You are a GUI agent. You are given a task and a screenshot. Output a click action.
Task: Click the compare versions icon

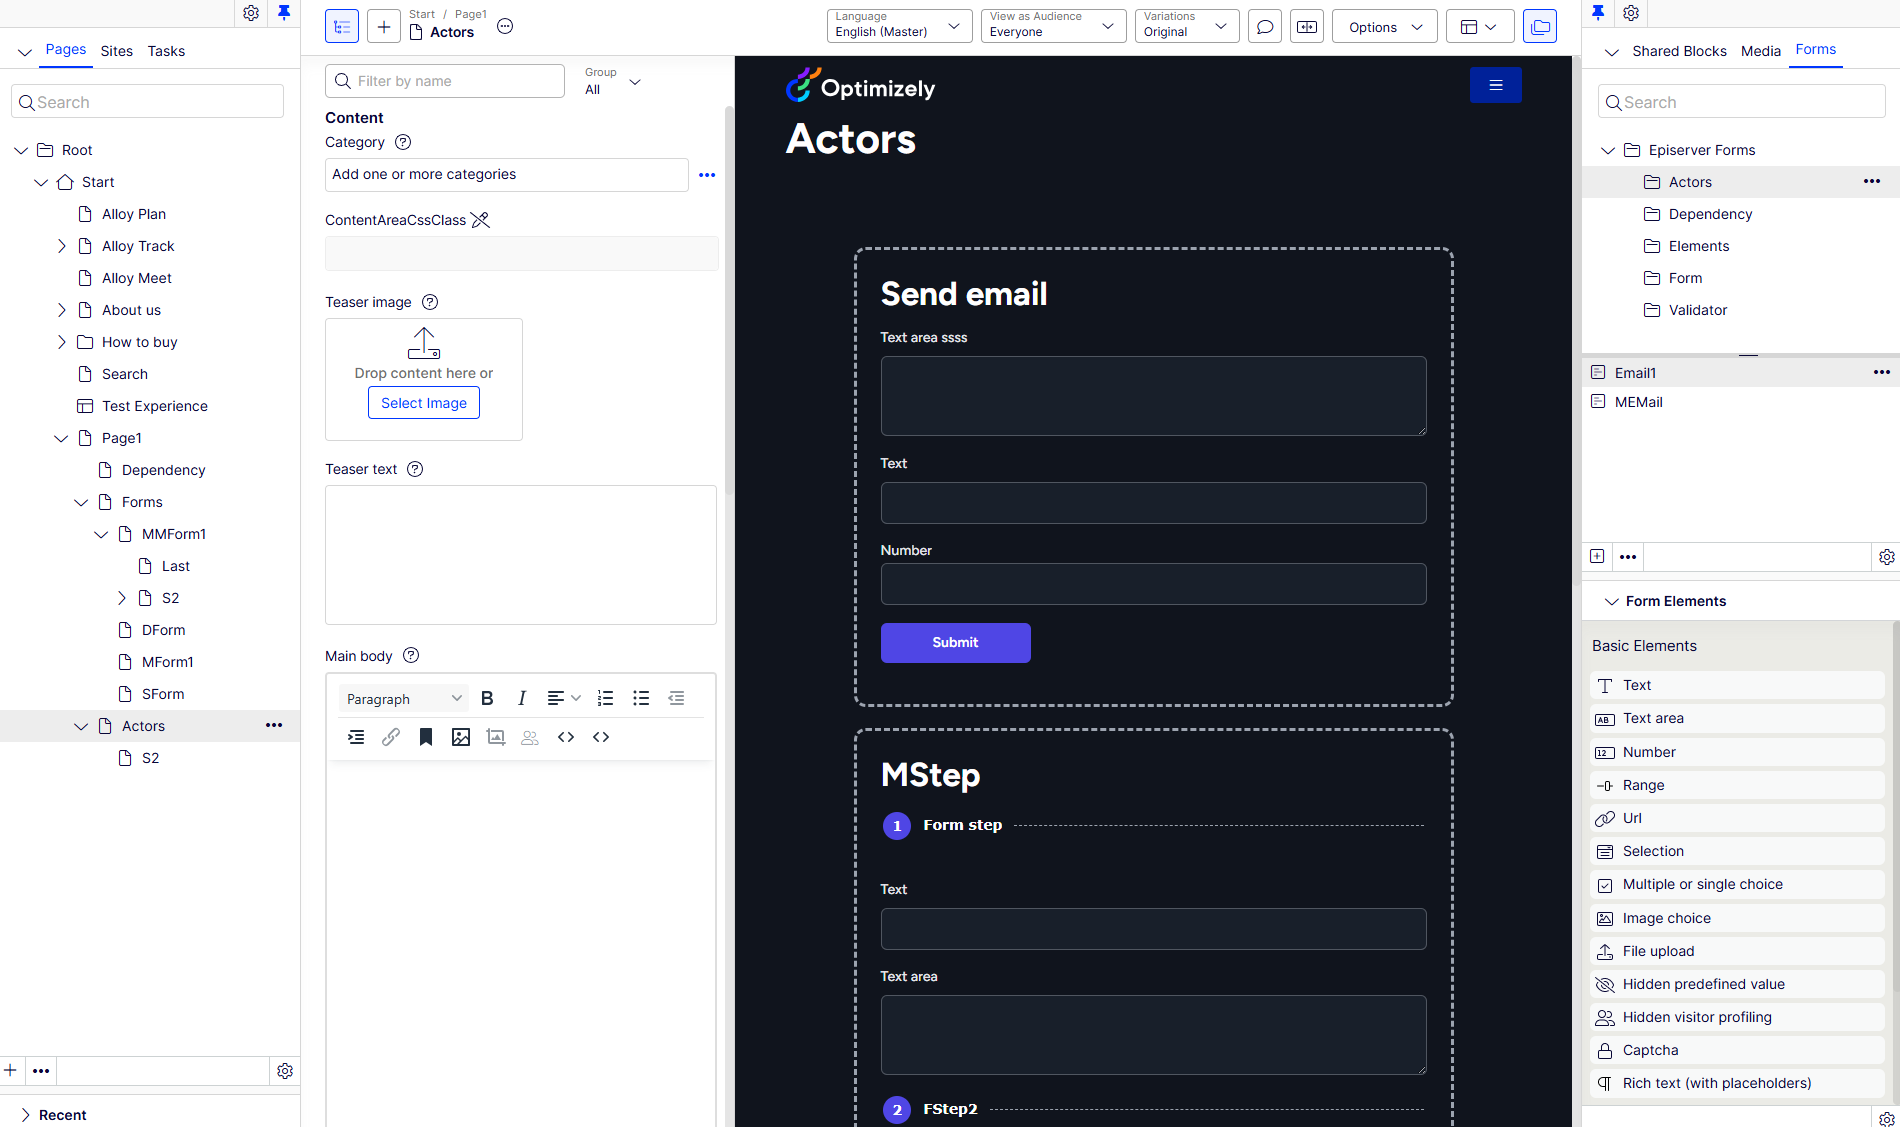(x=1307, y=26)
